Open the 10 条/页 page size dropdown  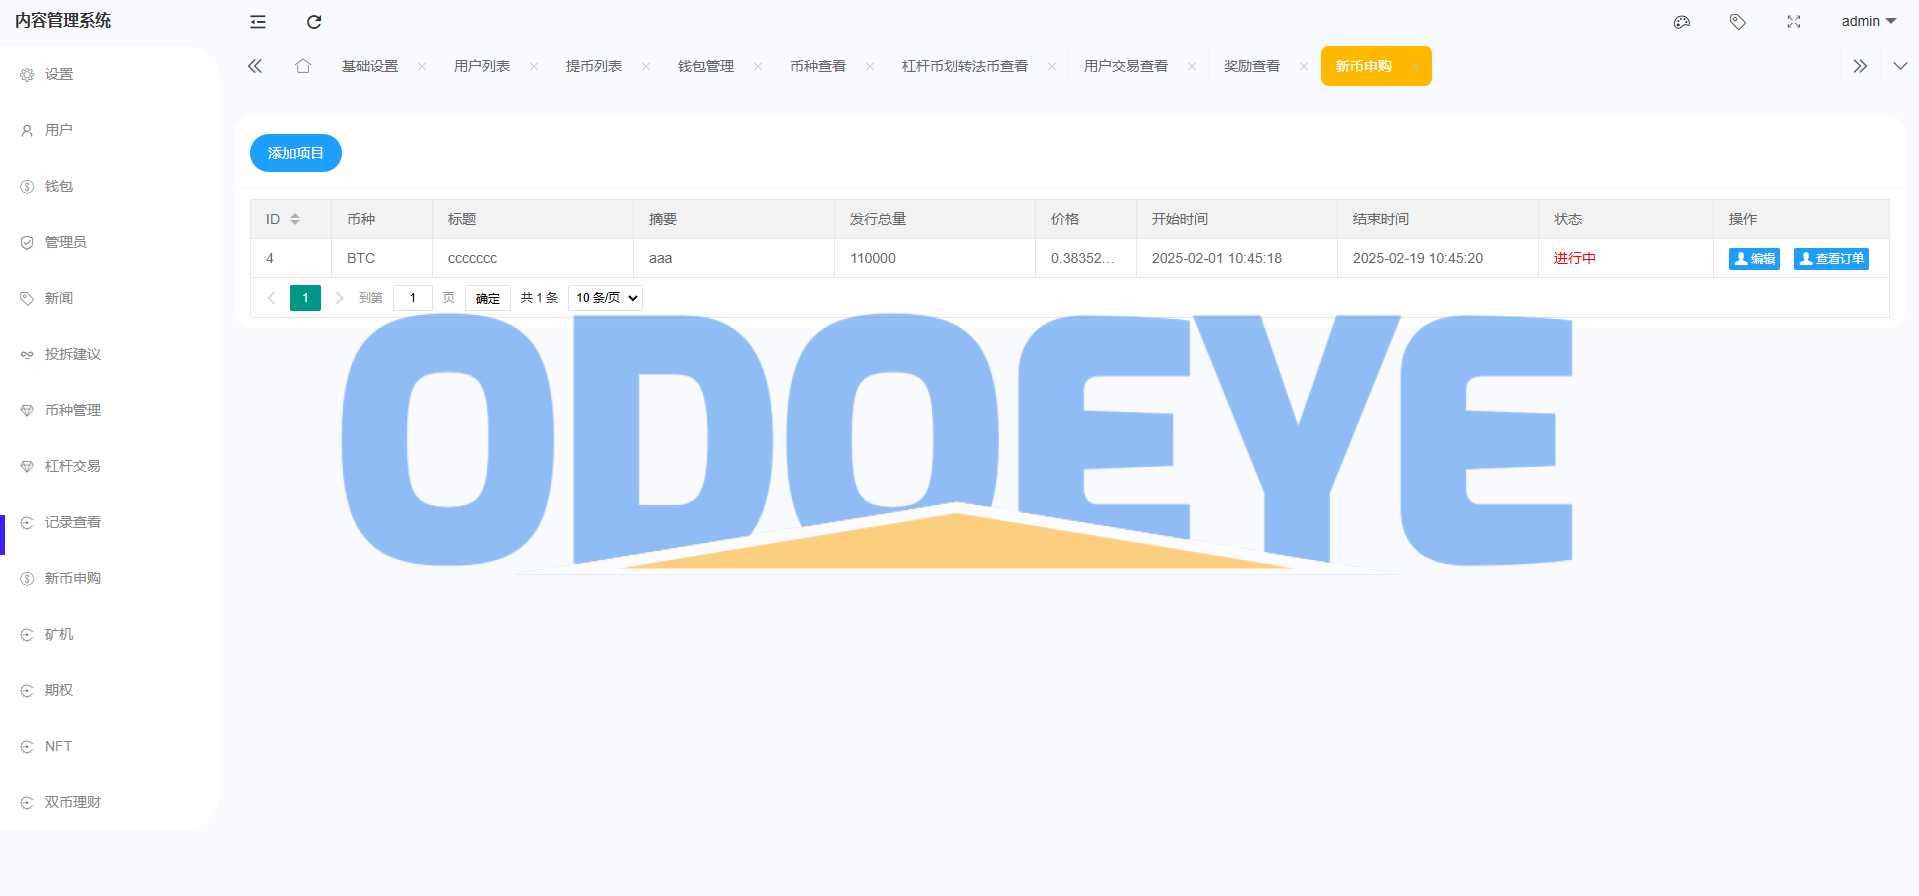[605, 298]
